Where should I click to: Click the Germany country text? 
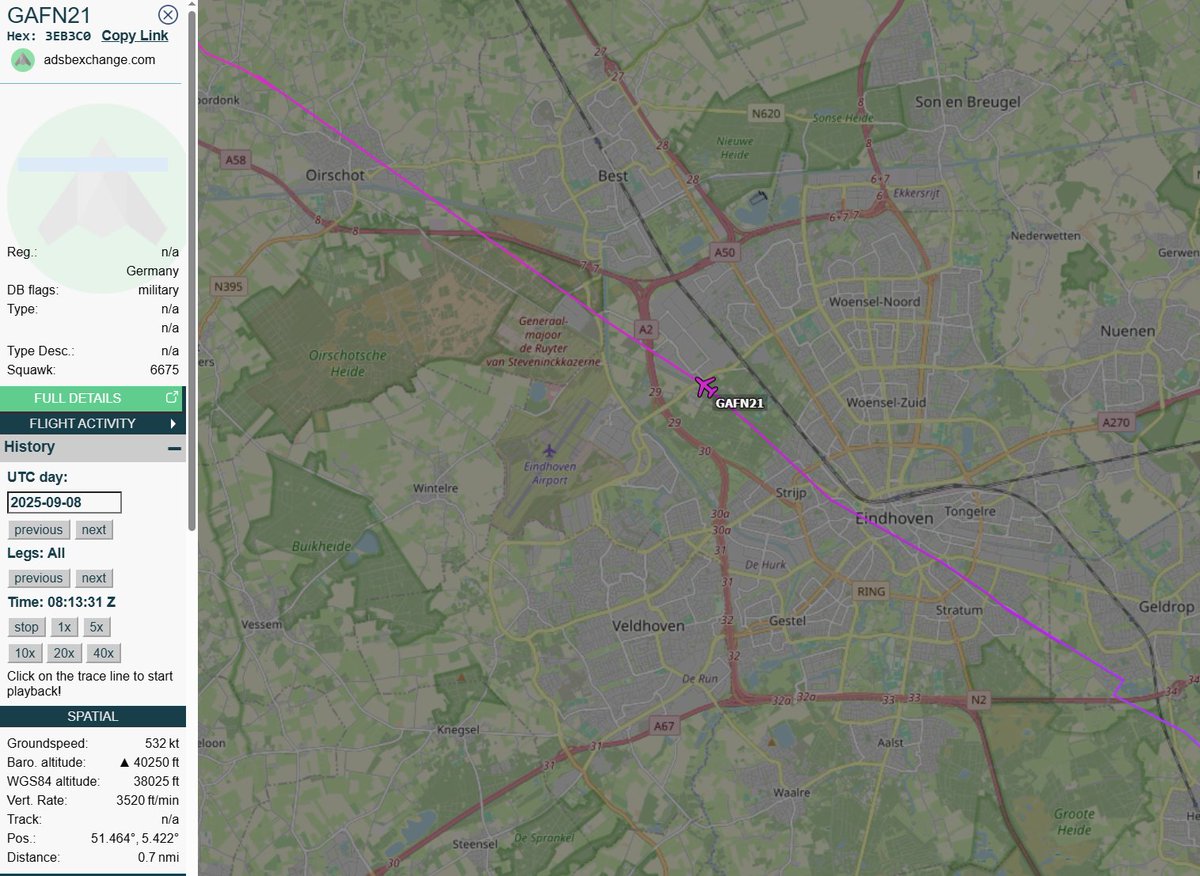point(153,271)
